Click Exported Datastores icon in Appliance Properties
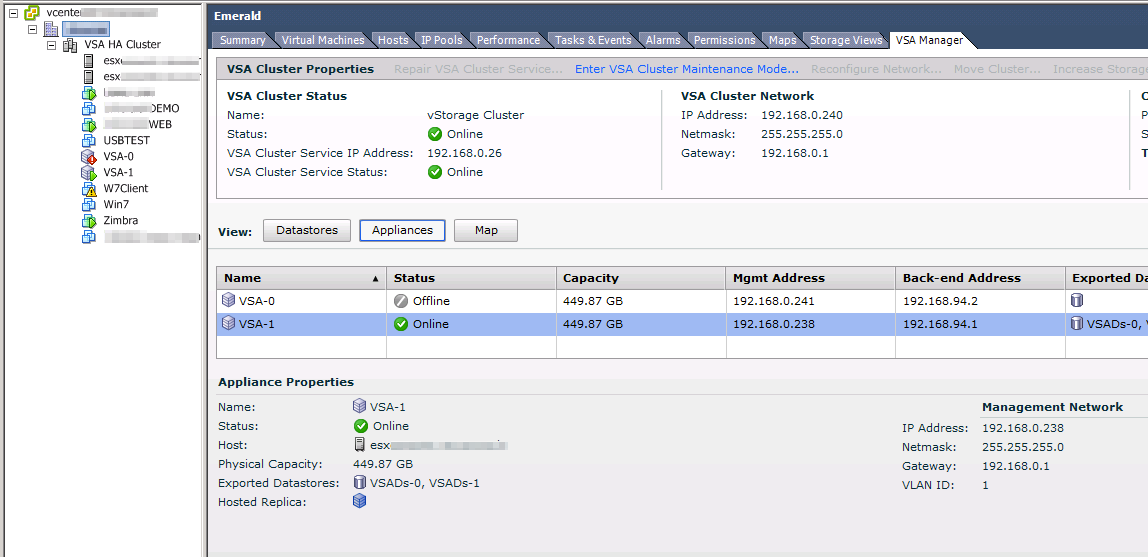1148x557 pixels. coord(359,482)
